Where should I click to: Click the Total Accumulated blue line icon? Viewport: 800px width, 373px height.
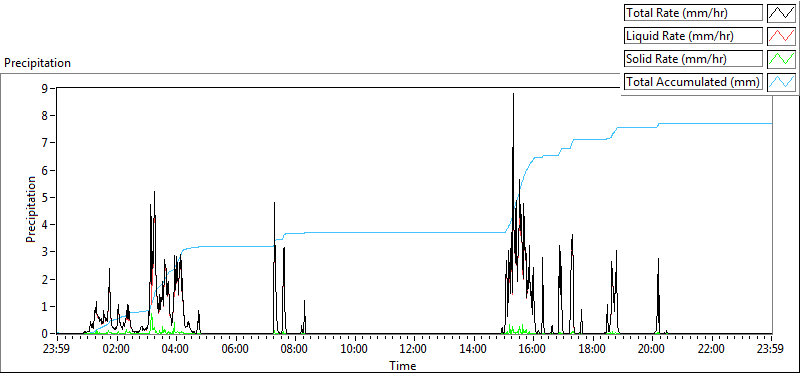[x=782, y=82]
